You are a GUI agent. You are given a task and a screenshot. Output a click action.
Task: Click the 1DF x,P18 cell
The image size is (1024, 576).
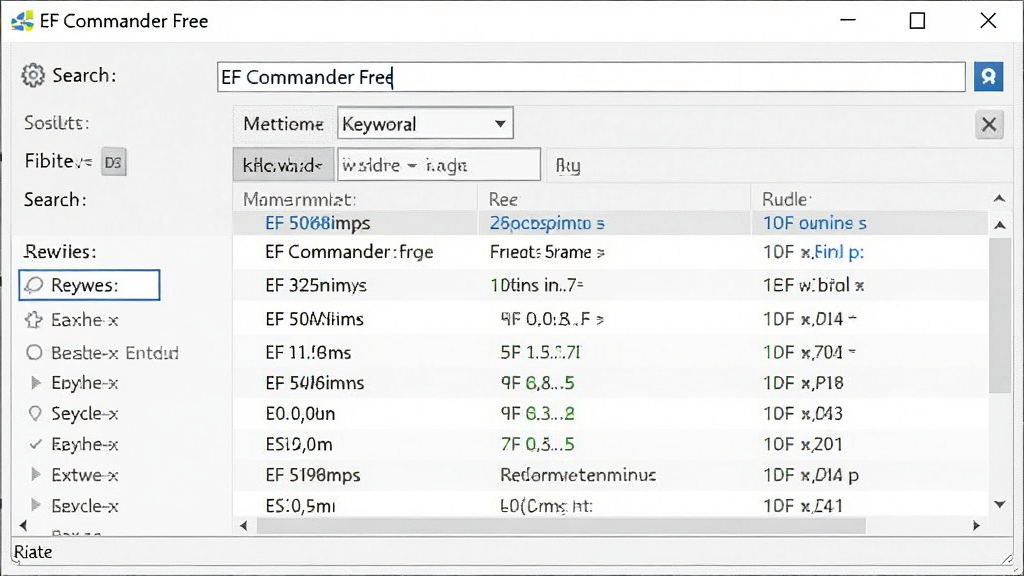[803, 383]
